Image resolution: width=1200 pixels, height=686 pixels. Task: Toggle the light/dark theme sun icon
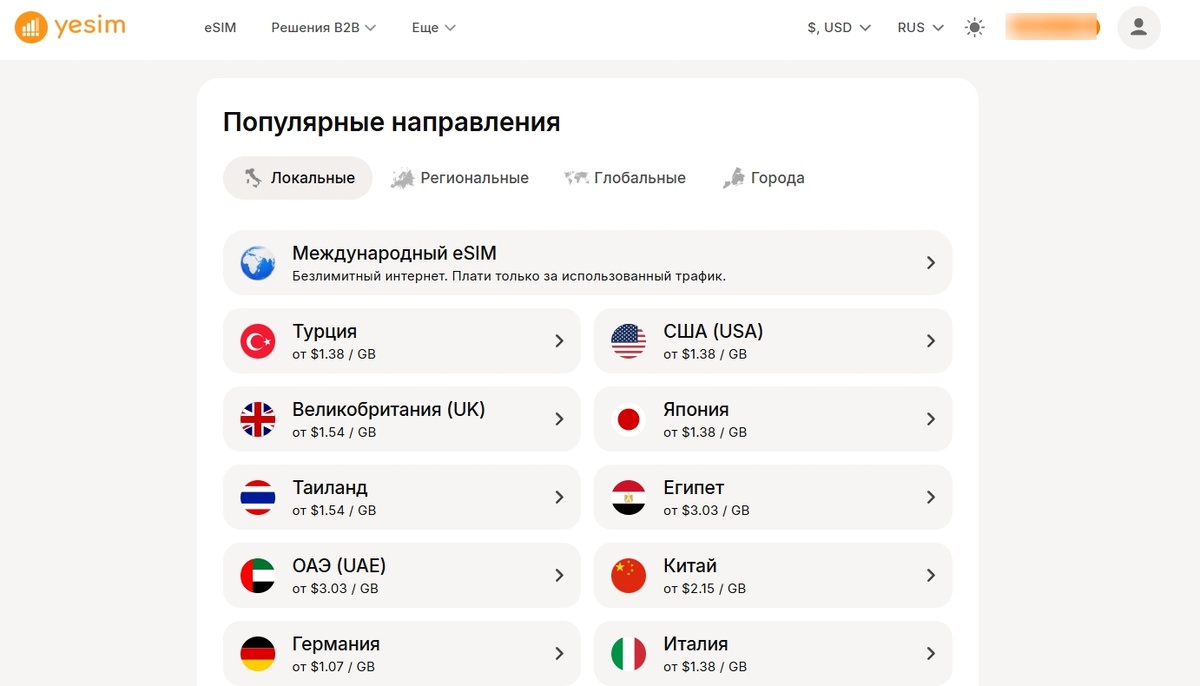974,27
